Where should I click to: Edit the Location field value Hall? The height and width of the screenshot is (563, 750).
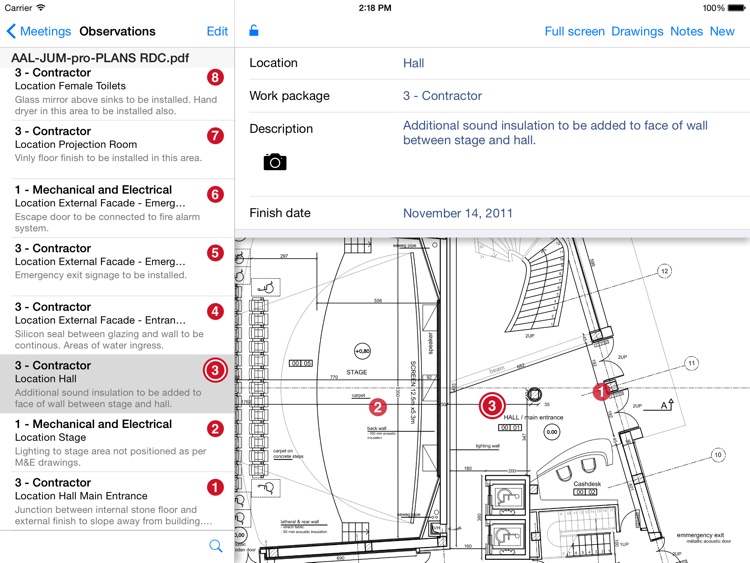413,63
